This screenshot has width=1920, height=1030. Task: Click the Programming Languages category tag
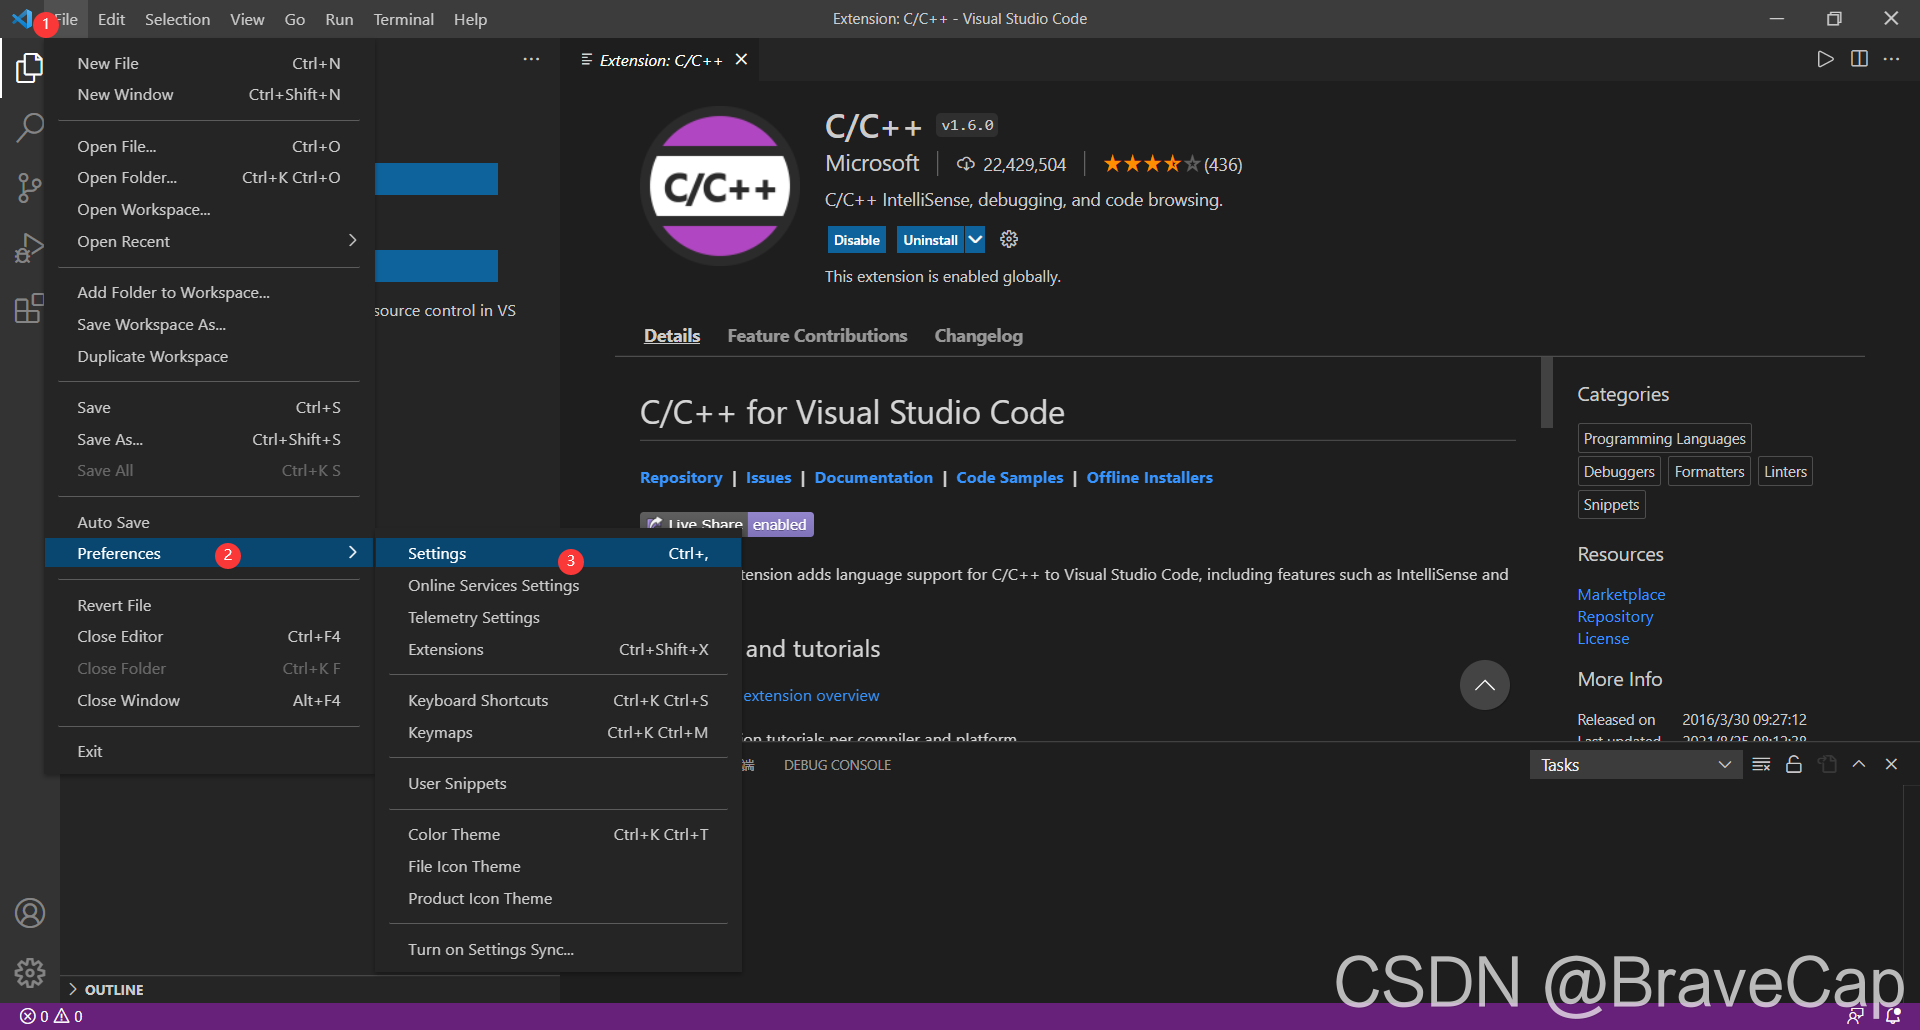[x=1664, y=438]
